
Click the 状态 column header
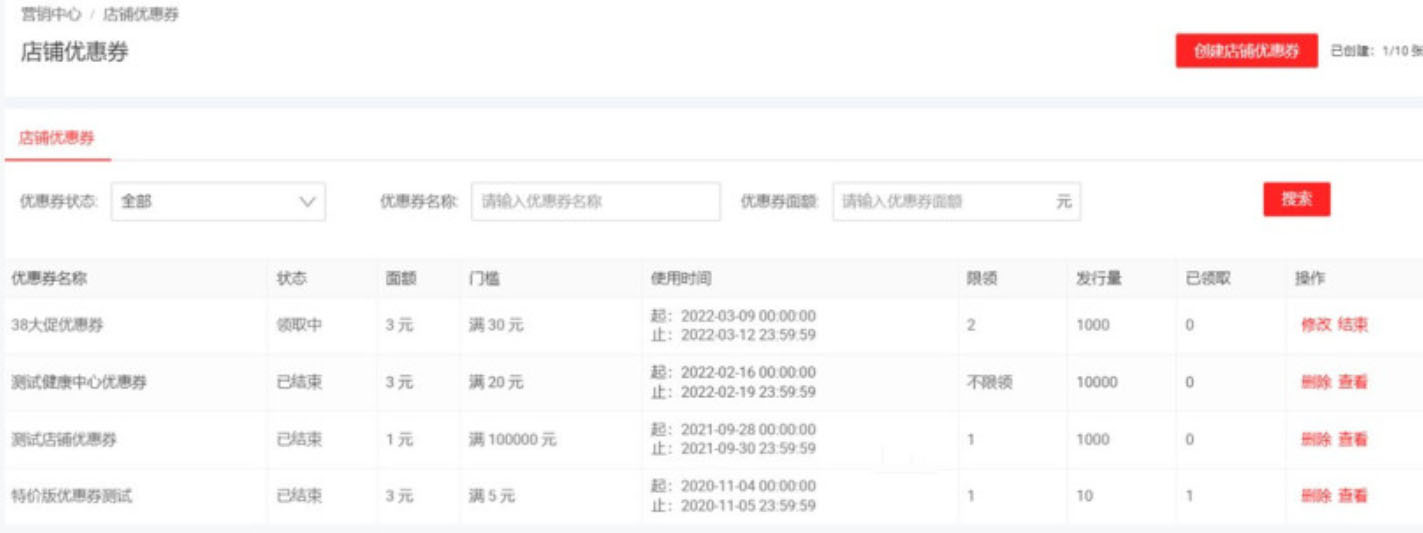tap(291, 279)
